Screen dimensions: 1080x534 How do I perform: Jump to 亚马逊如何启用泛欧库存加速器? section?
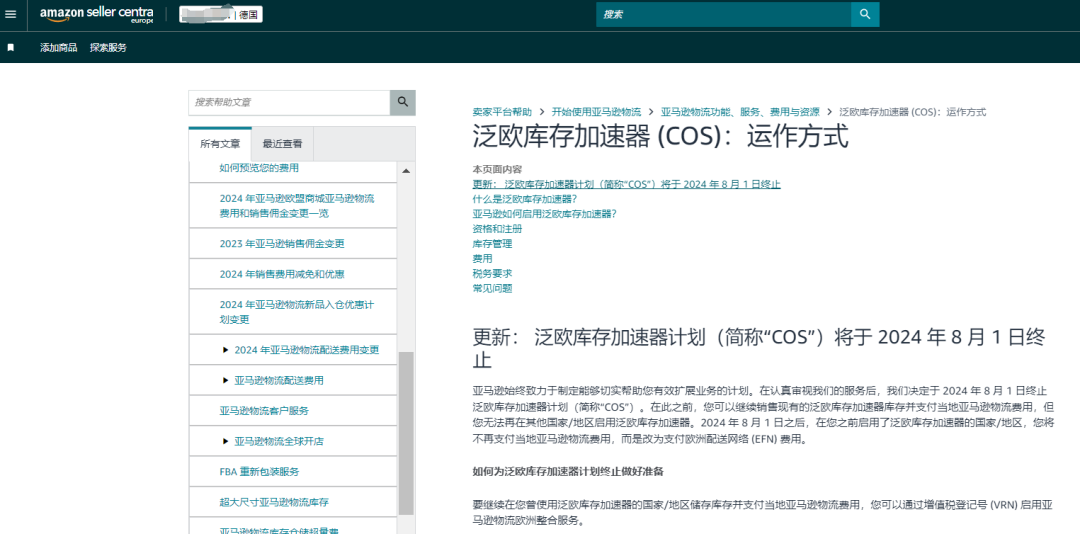[544, 214]
